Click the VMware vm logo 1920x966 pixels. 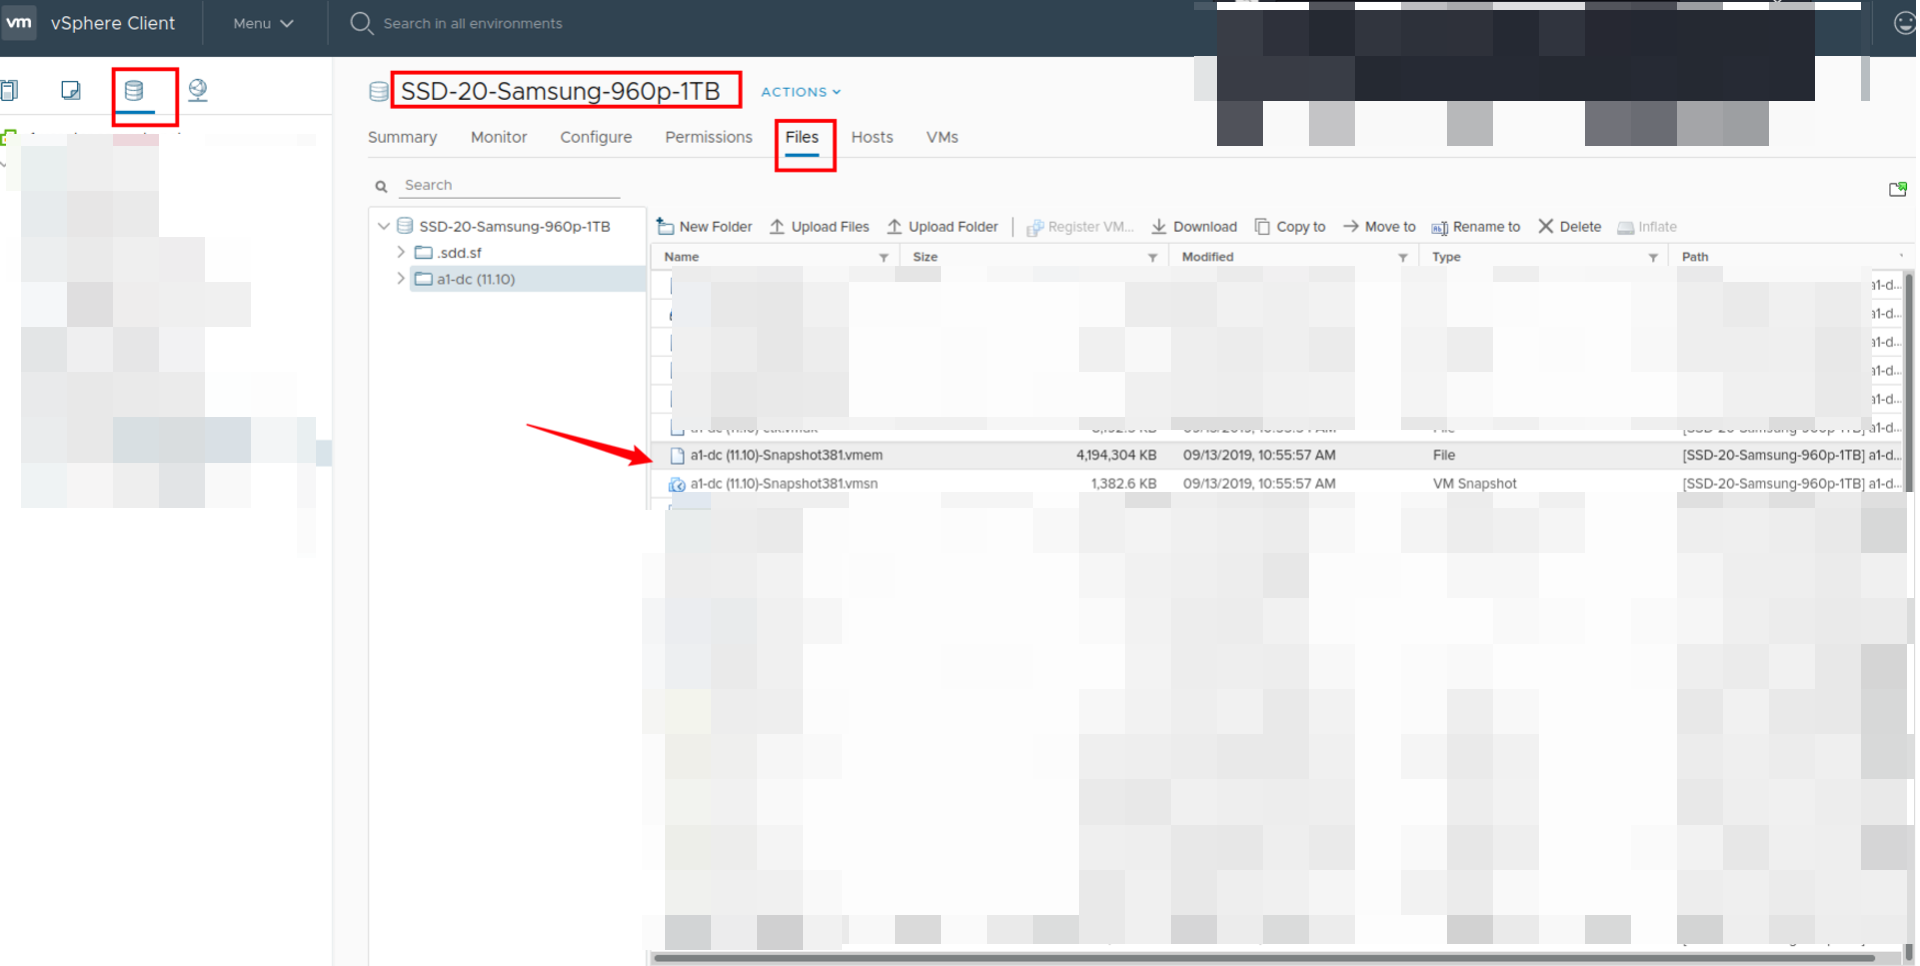click(x=19, y=22)
